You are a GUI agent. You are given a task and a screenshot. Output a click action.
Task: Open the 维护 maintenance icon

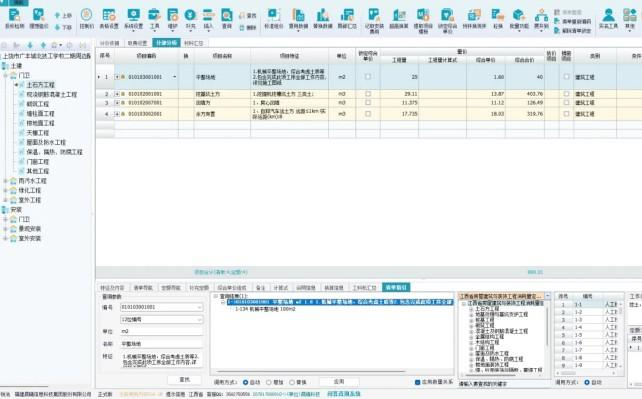(173, 15)
